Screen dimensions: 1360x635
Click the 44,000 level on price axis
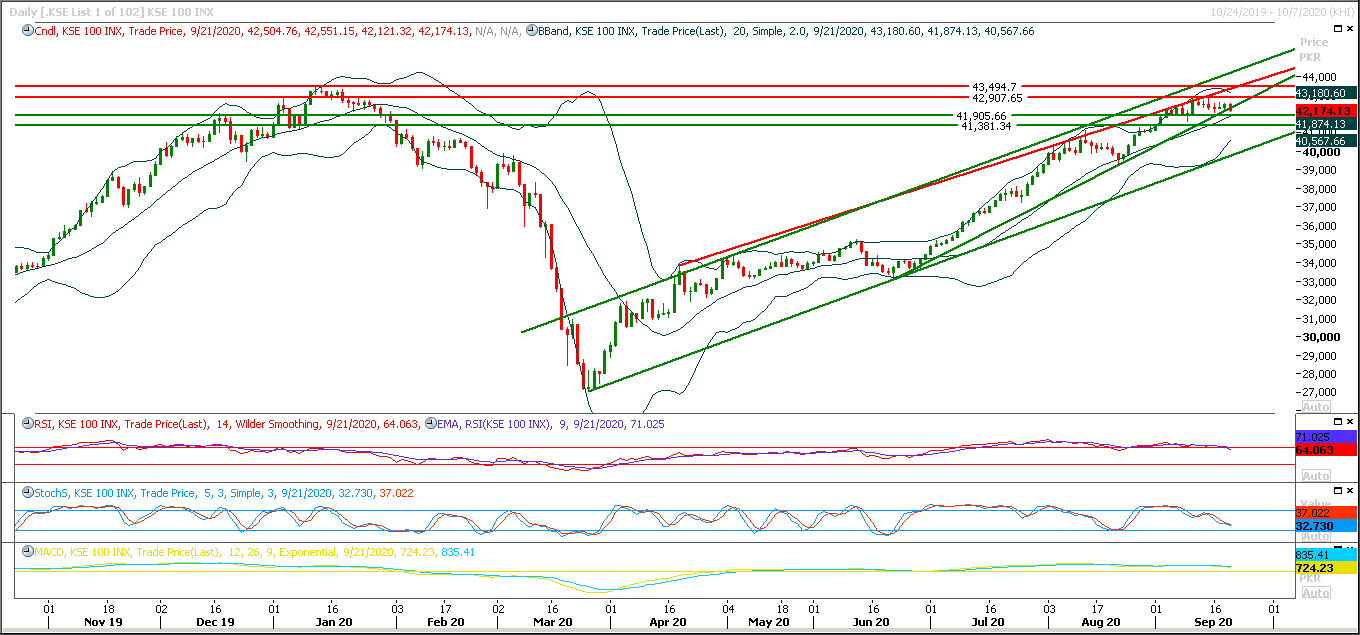[1319, 77]
